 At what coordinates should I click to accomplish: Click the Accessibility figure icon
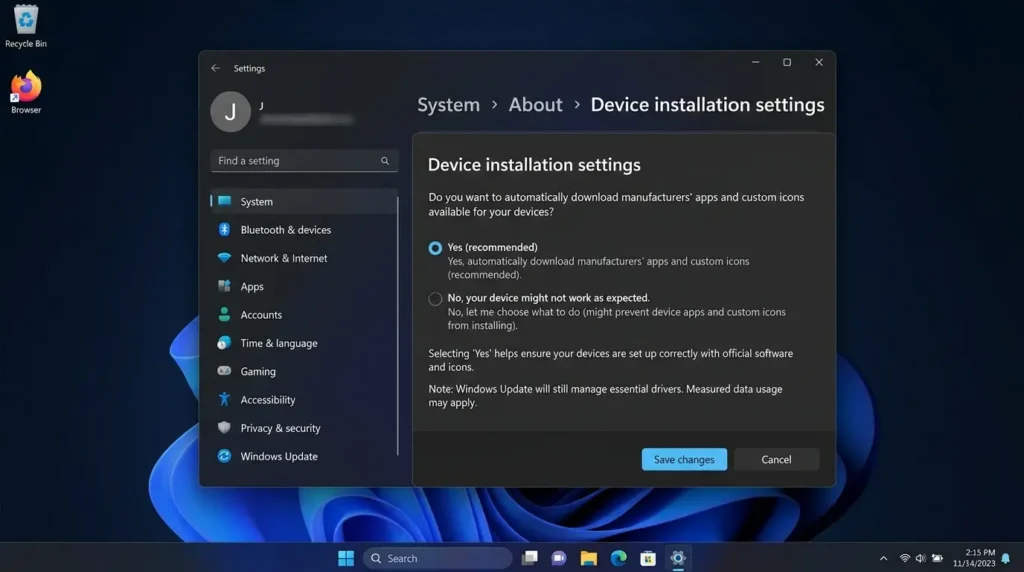click(x=224, y=399)
